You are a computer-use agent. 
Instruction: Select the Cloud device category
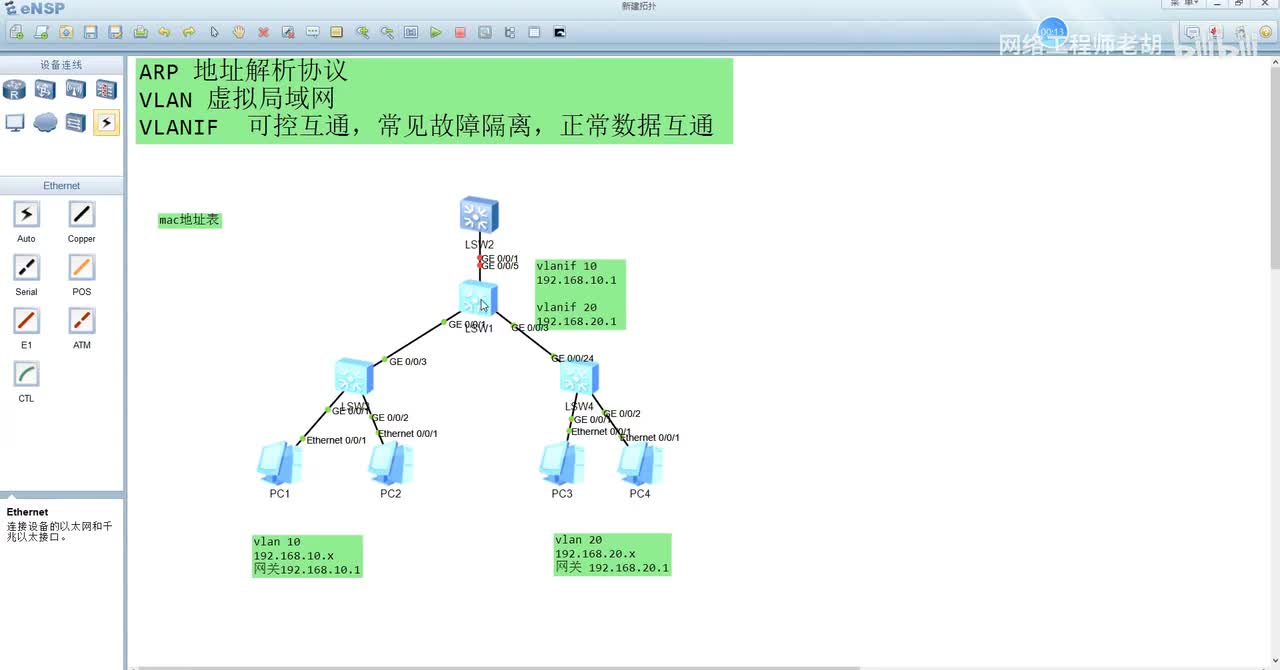click(x=45, y=122)
